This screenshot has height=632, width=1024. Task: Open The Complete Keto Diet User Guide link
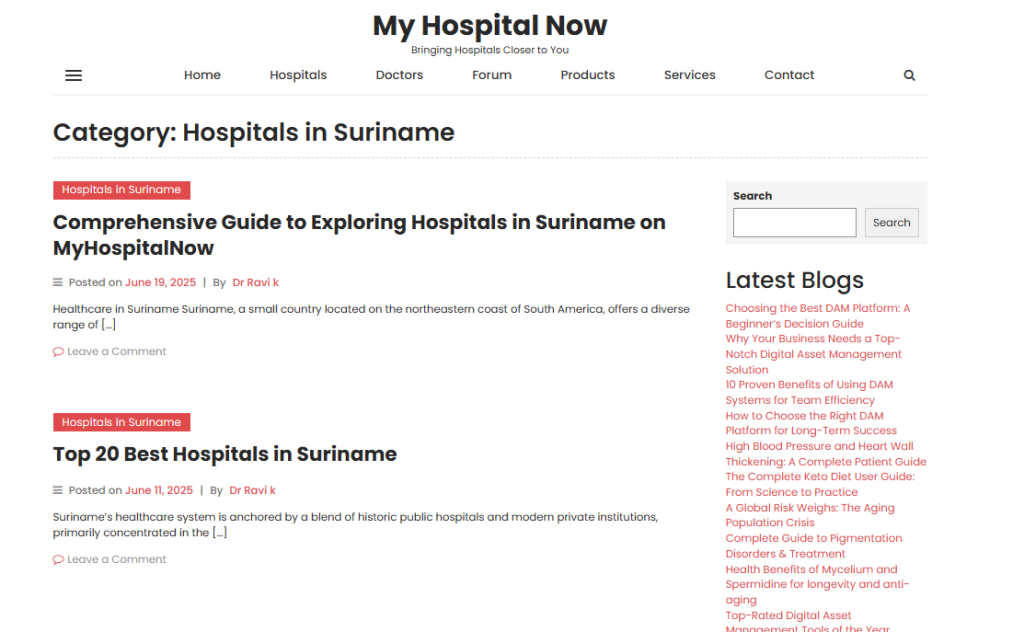click(820, 484)
